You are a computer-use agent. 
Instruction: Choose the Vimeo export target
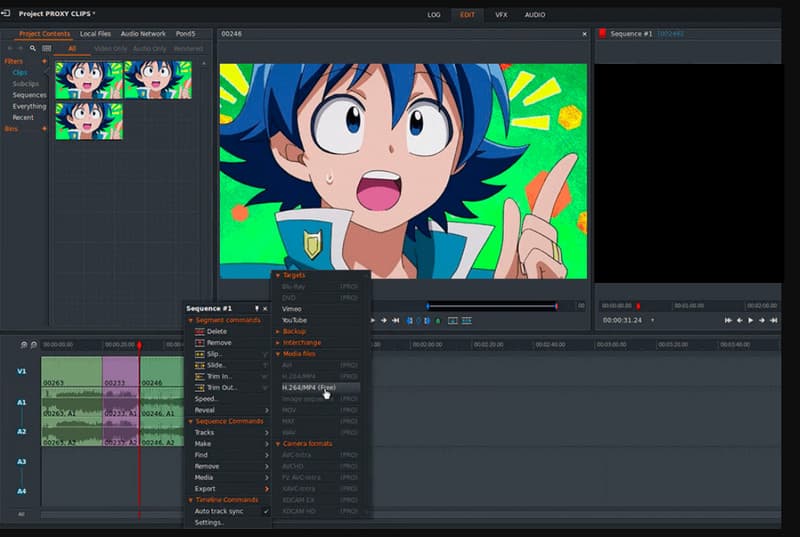click(x=292, y=309)
